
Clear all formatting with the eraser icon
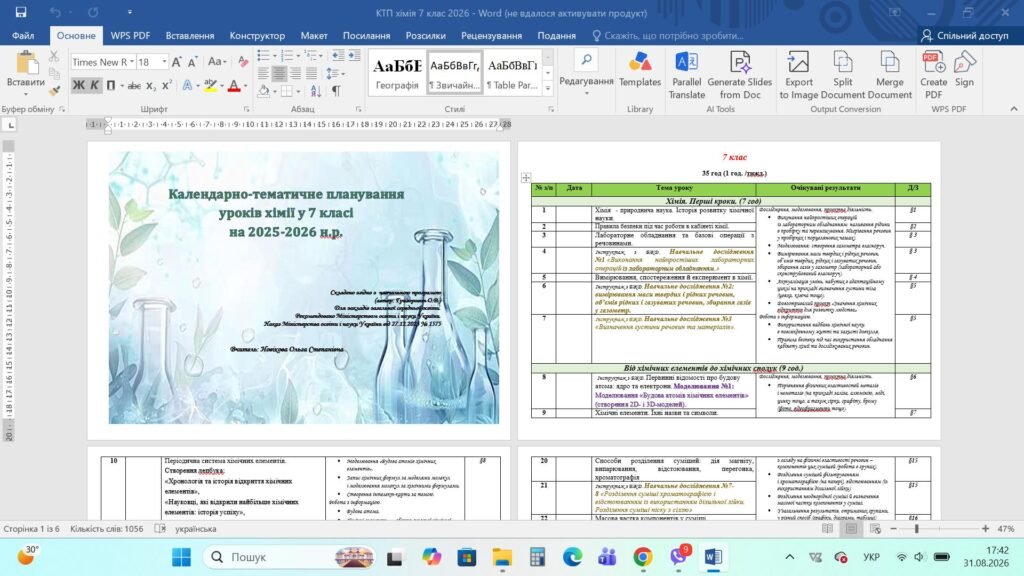[x=243, y=62]
